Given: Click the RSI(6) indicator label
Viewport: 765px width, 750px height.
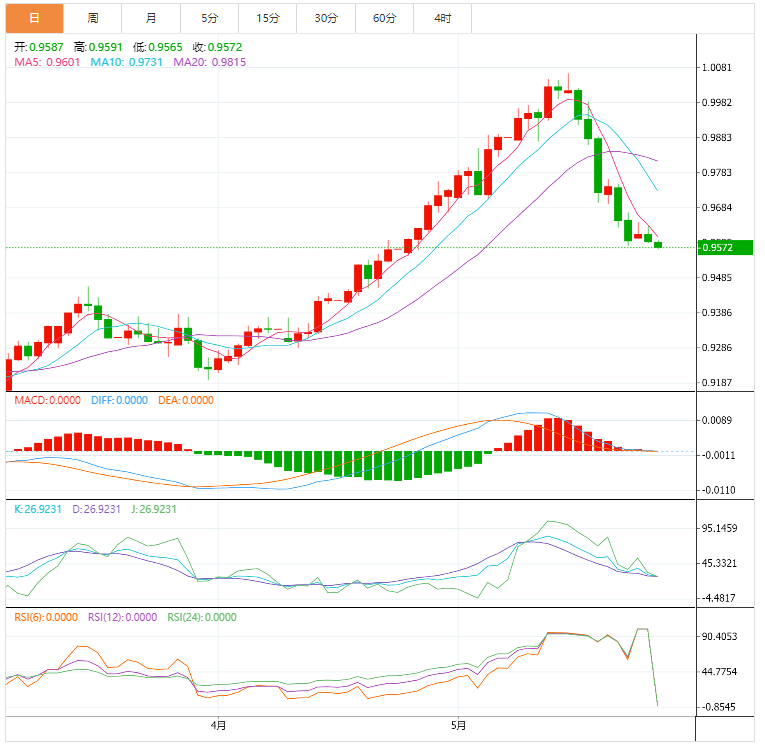Looking at the screenshot, I should [45, 617].
